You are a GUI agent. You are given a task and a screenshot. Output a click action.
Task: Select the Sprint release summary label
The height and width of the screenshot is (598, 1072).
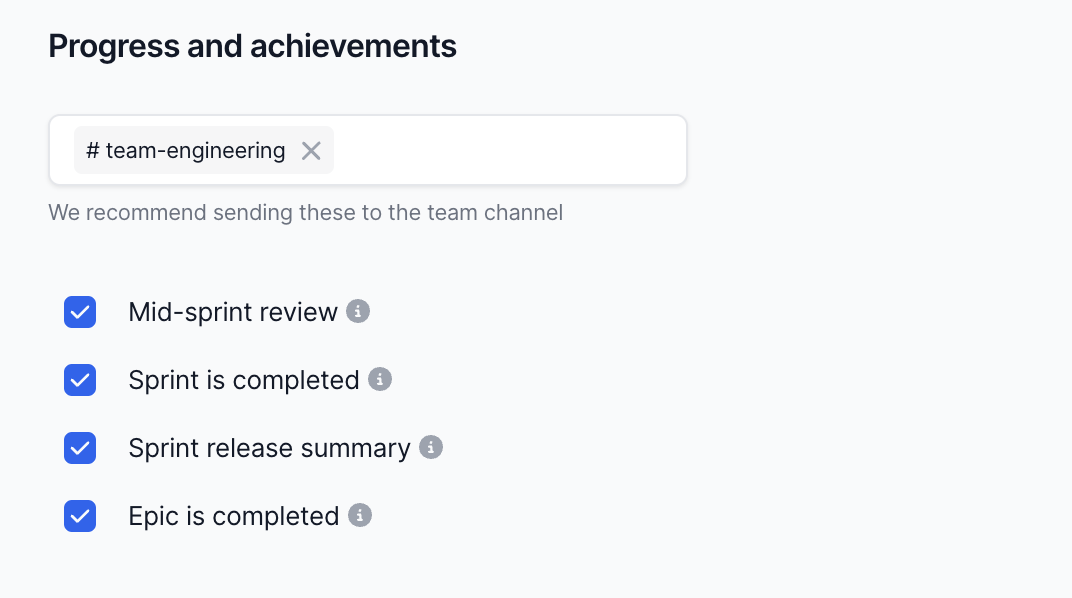269,448
